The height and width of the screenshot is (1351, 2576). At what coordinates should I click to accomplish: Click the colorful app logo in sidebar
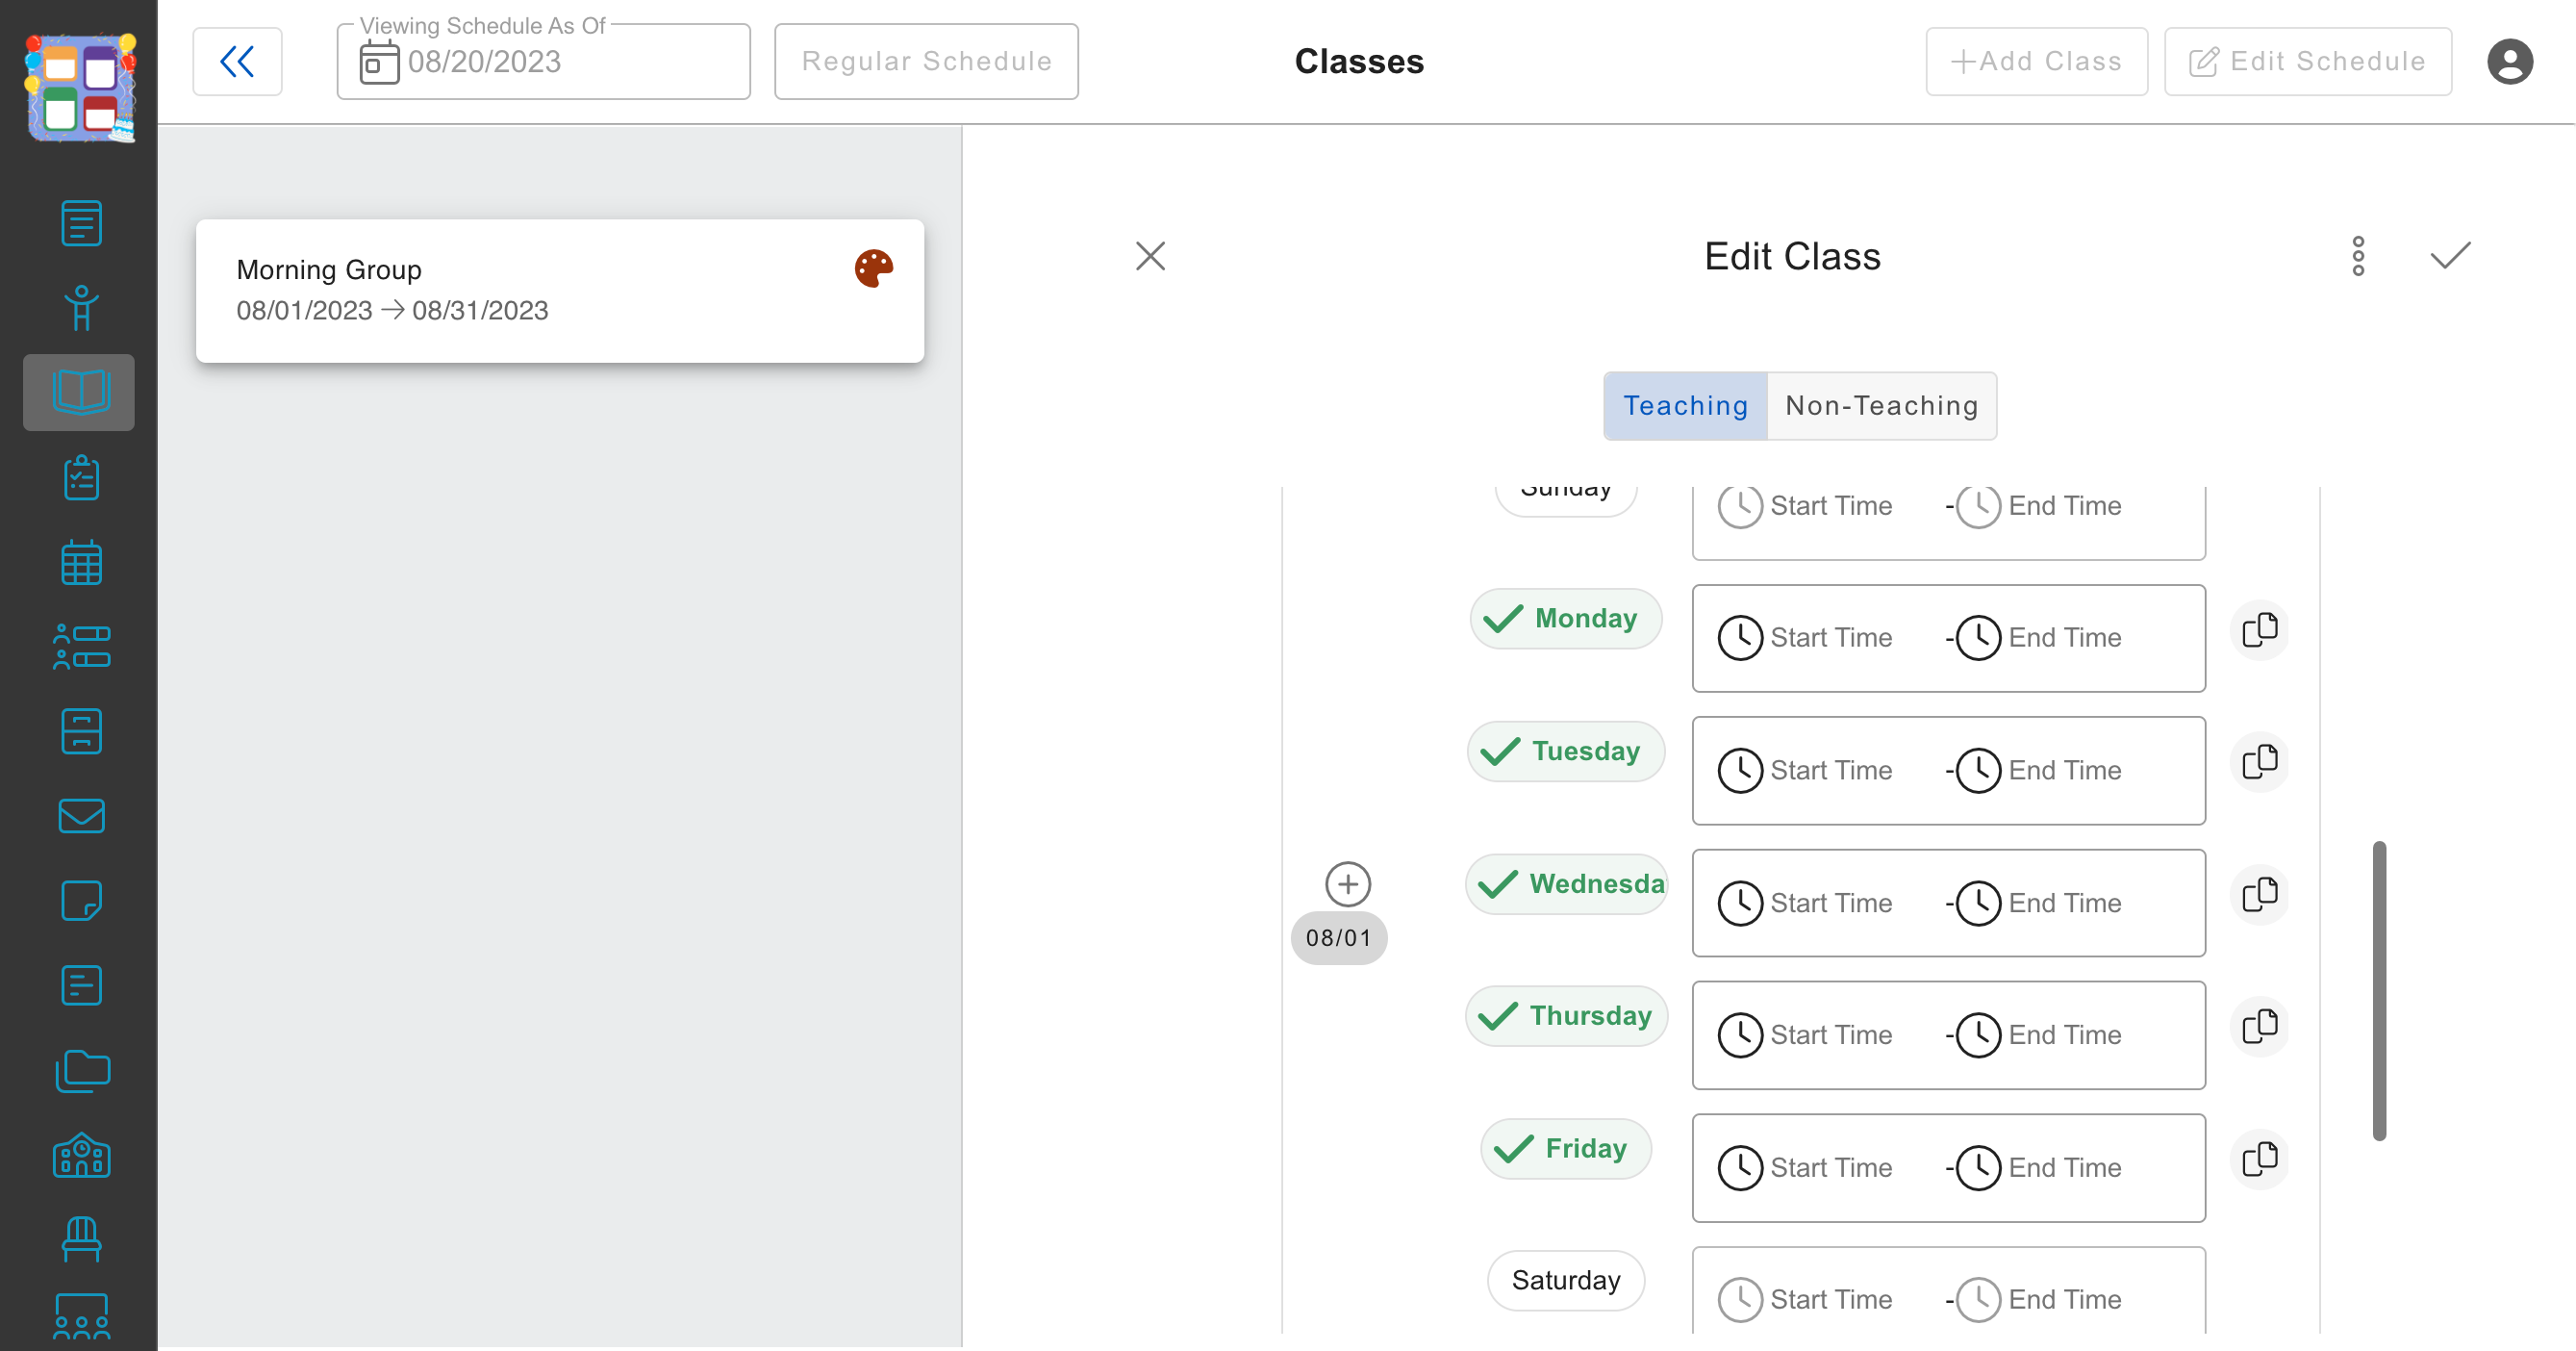pos(80,88)
